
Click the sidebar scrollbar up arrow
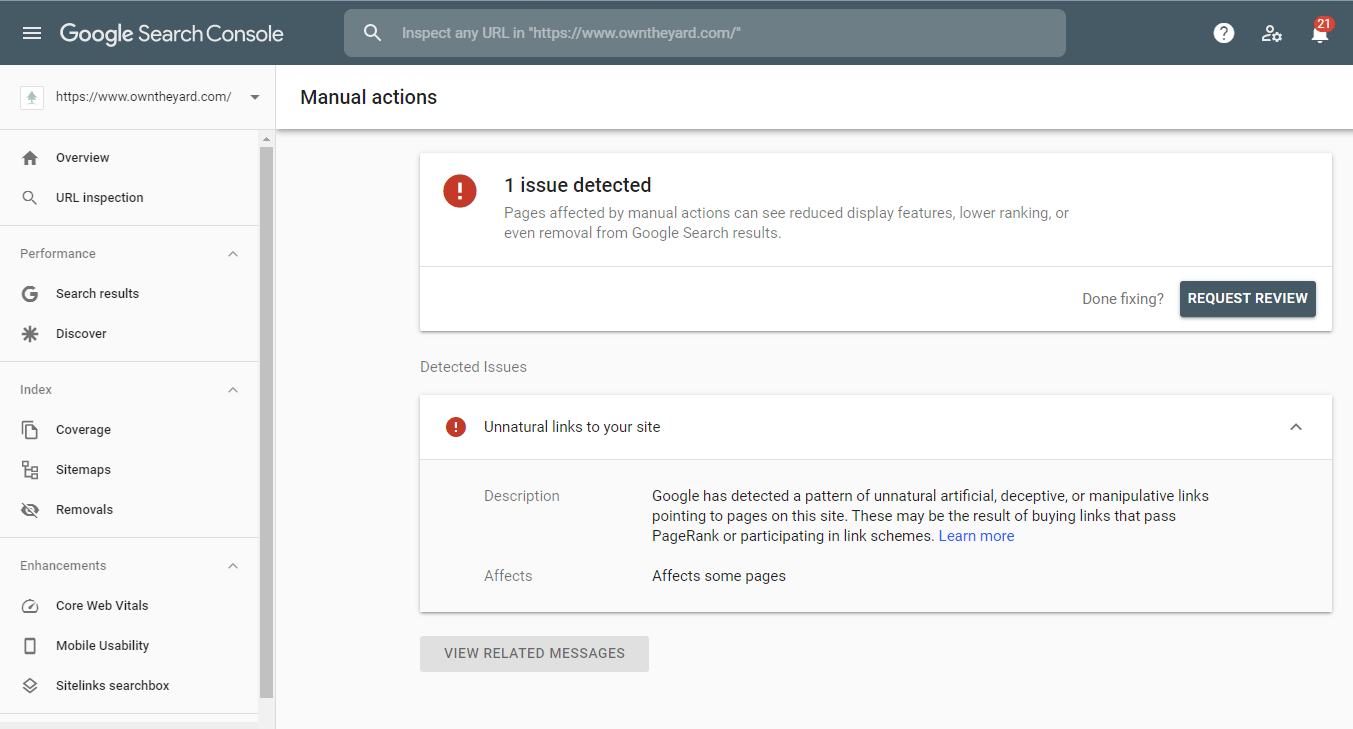266,138
